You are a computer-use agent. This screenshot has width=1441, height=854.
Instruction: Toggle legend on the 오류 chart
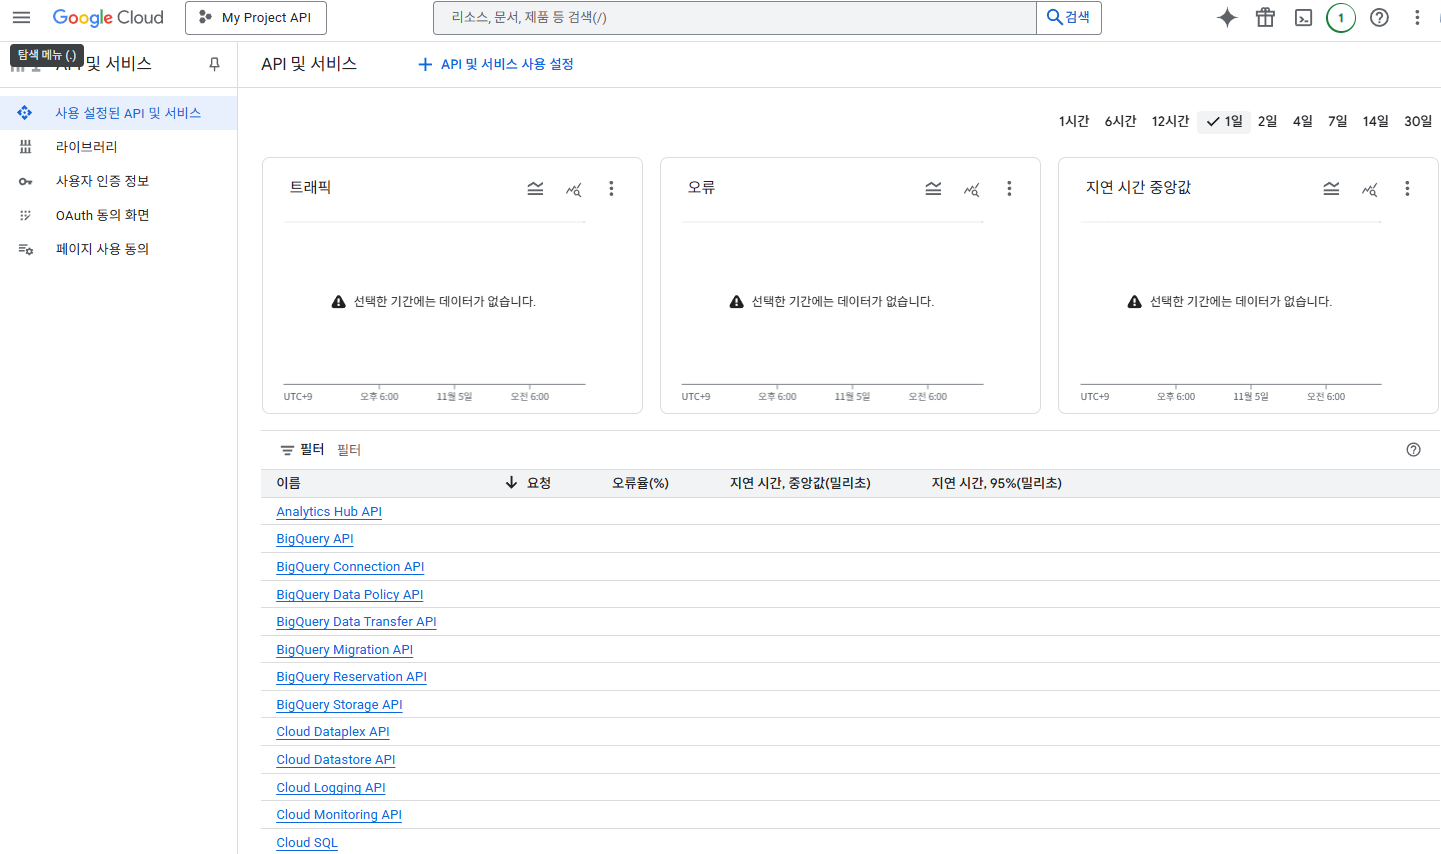click(x=933, y=188)
